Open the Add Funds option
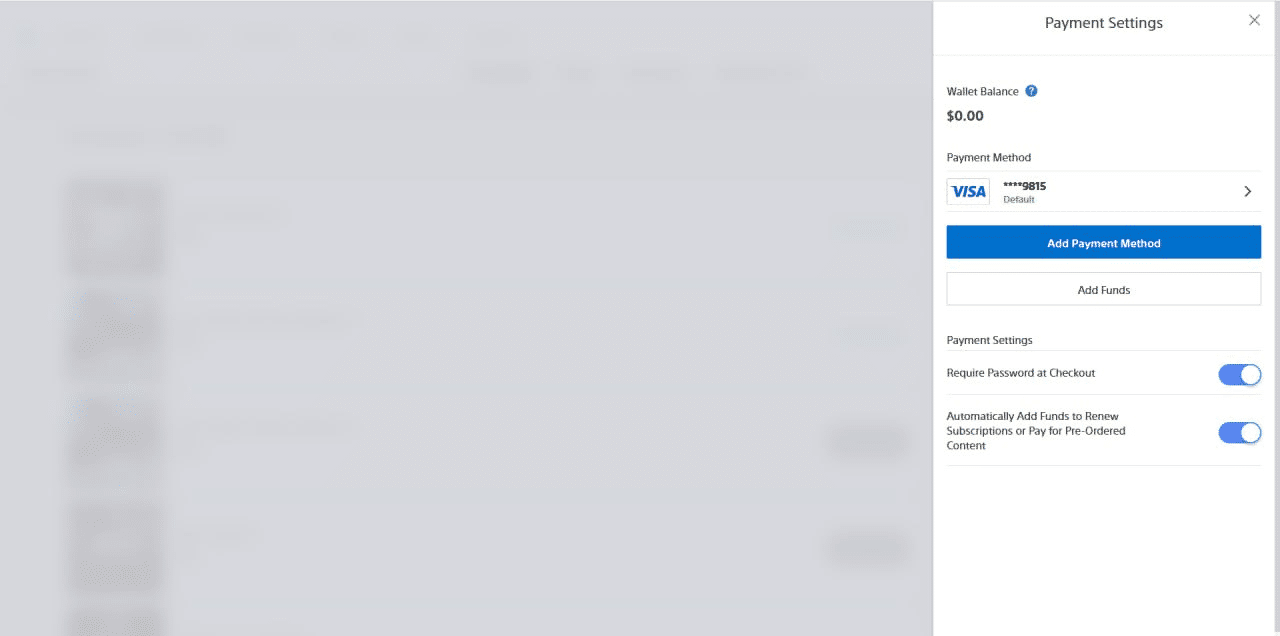Image resolution: width=1280 pixels, height=636 pixels. [1104, 289]
